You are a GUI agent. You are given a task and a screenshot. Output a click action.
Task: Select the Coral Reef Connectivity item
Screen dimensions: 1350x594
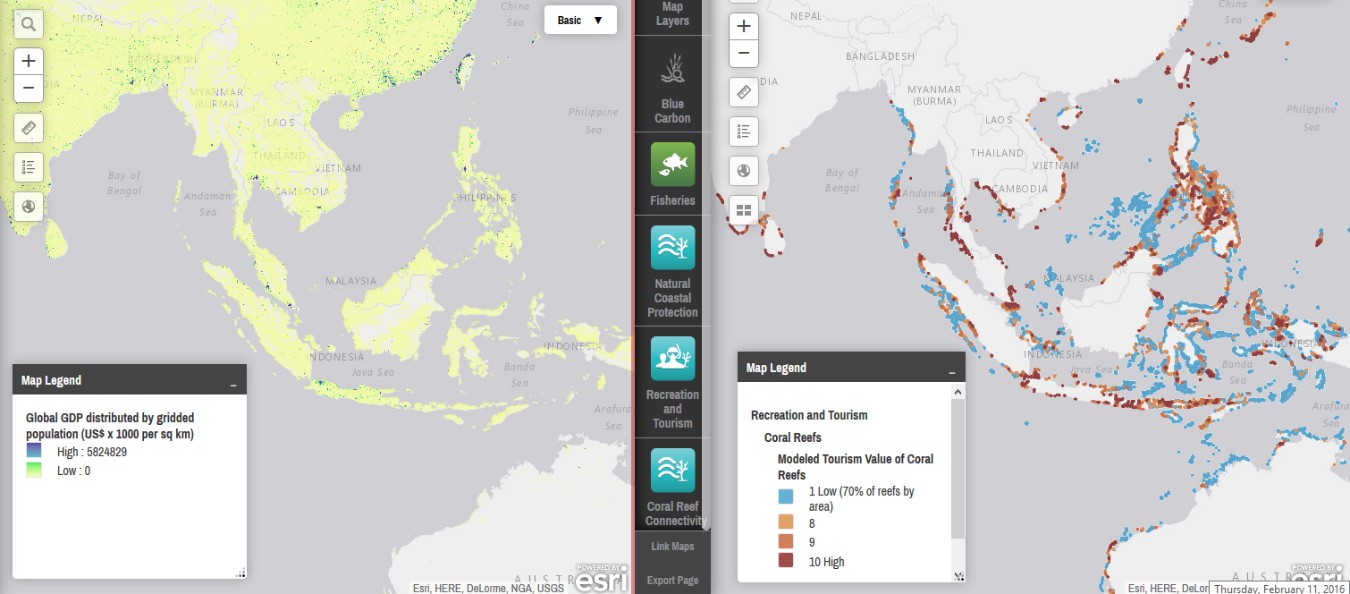[672, 471]
